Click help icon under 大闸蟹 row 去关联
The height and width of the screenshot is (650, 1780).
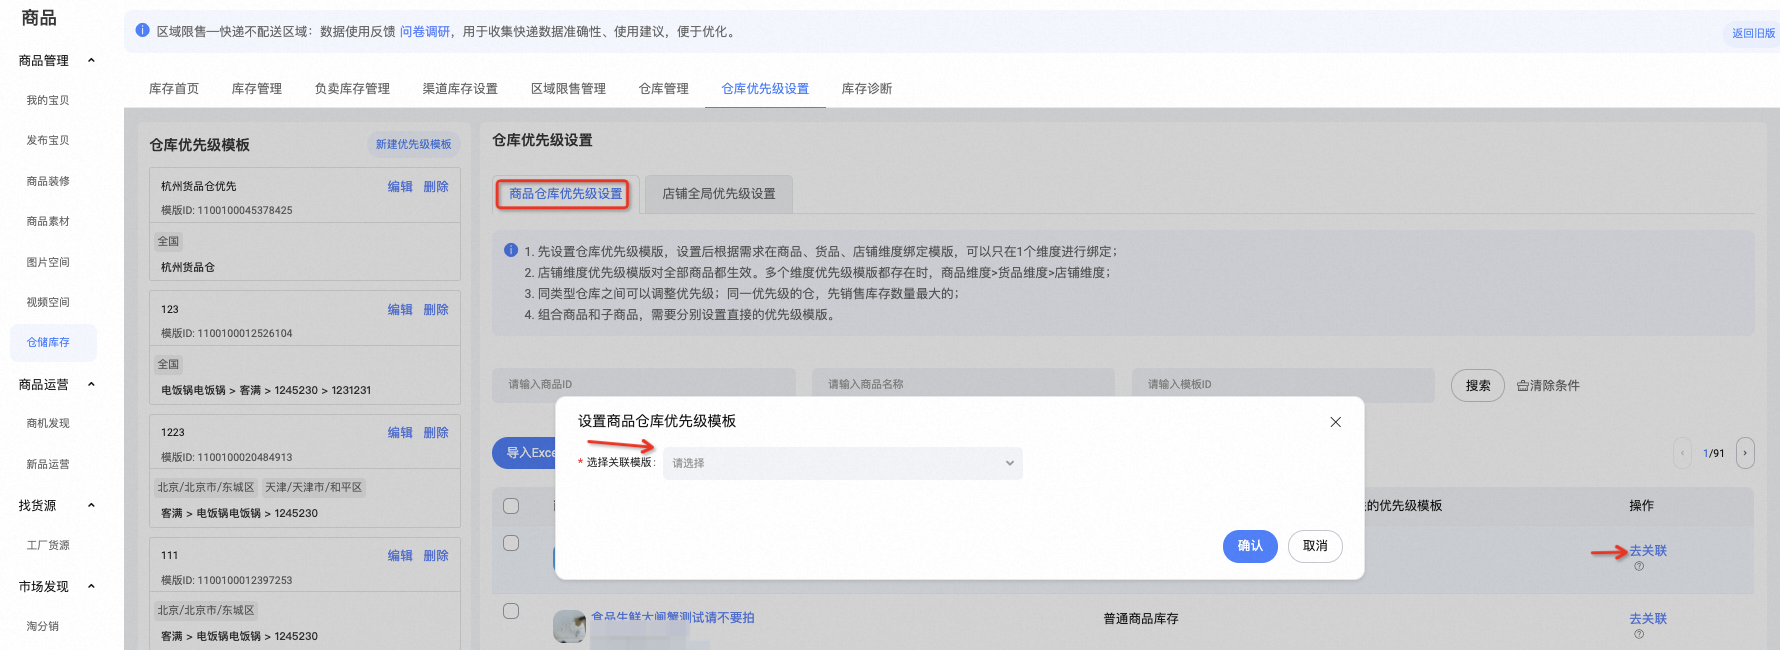(x=1639, y=634)
